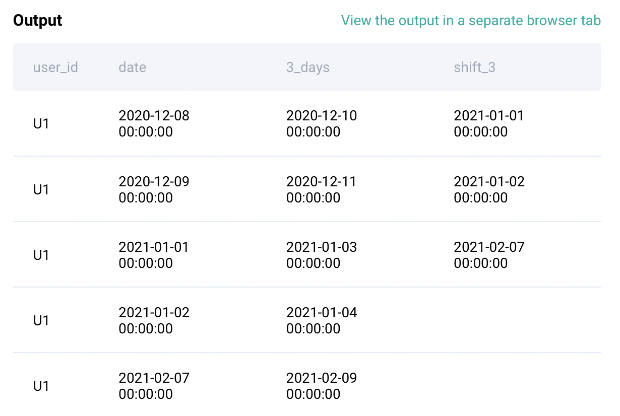The height and width of the screenshot is (416, 620).
Task: Open the output in a separate browser tab
Action: (x=470, y=21)
